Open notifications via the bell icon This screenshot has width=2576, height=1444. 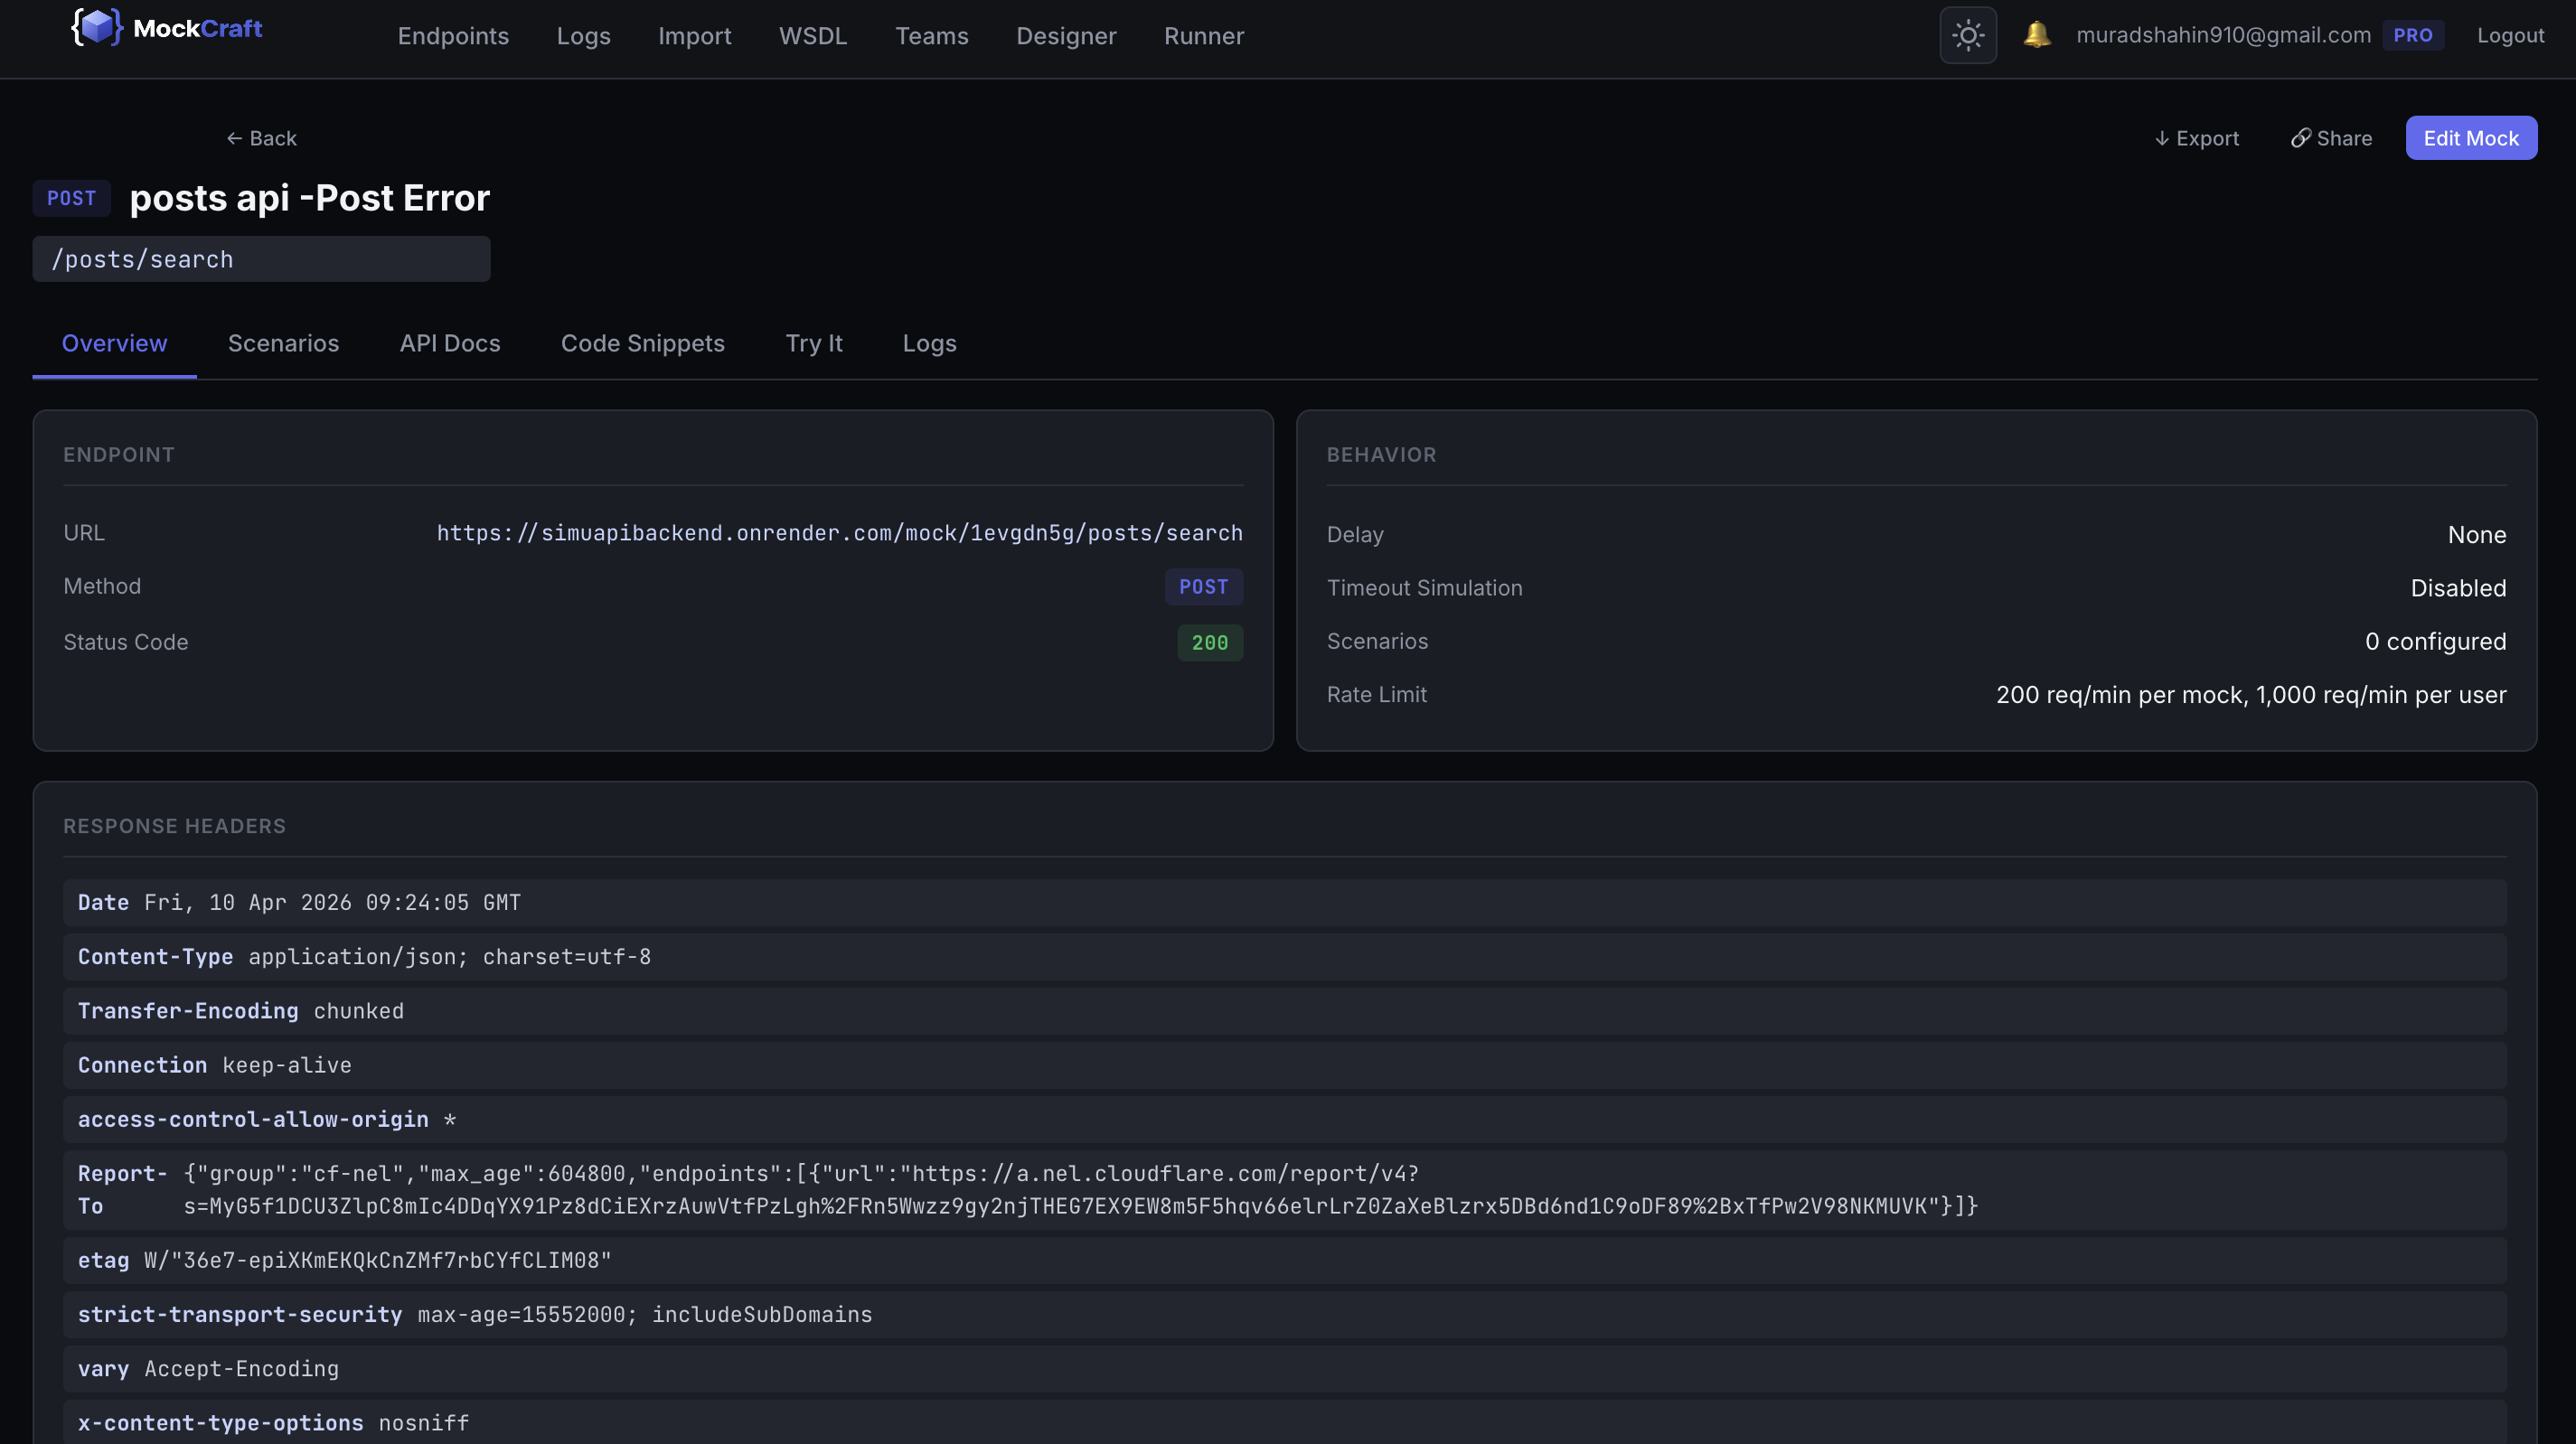(x=2036, y=35)
